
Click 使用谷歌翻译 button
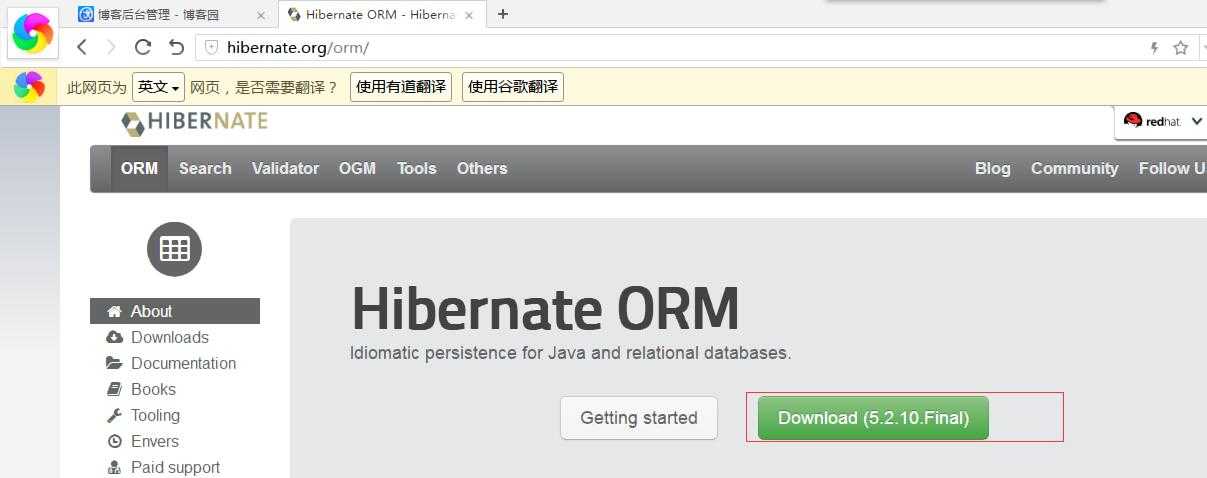(x=513, y=87)
